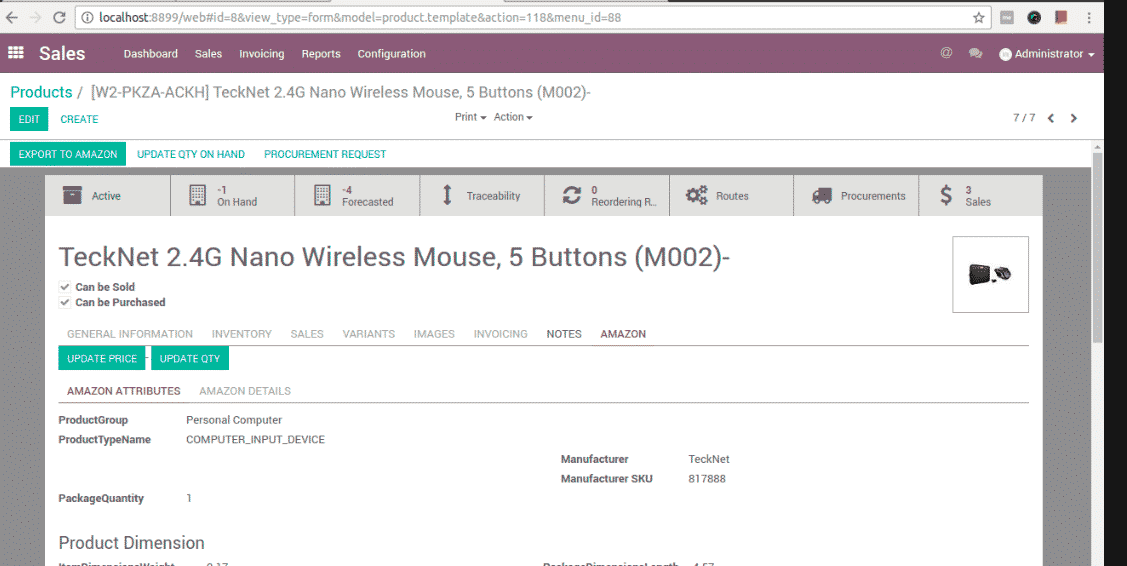Image resolution: width=1127 pixels, height=566 pixels.
Task: Open the conversations chat bubble icon
Action: [975, 54]
